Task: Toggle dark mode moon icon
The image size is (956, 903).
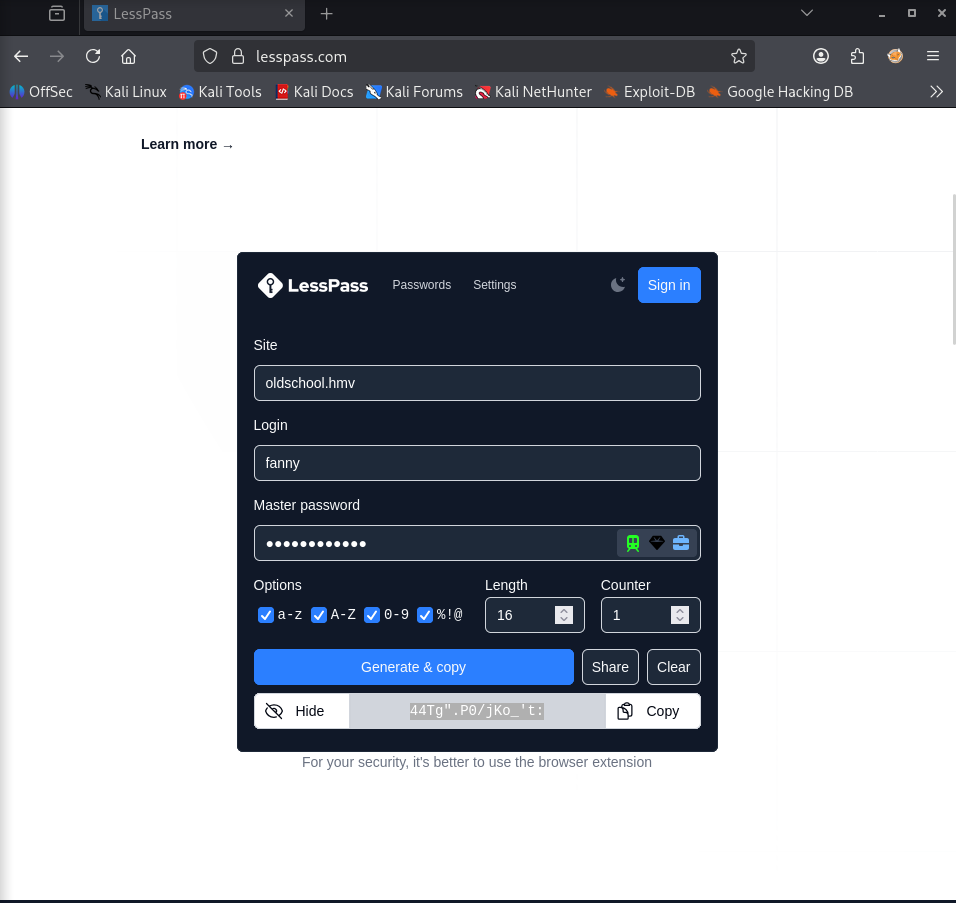Action: (618, 285)
